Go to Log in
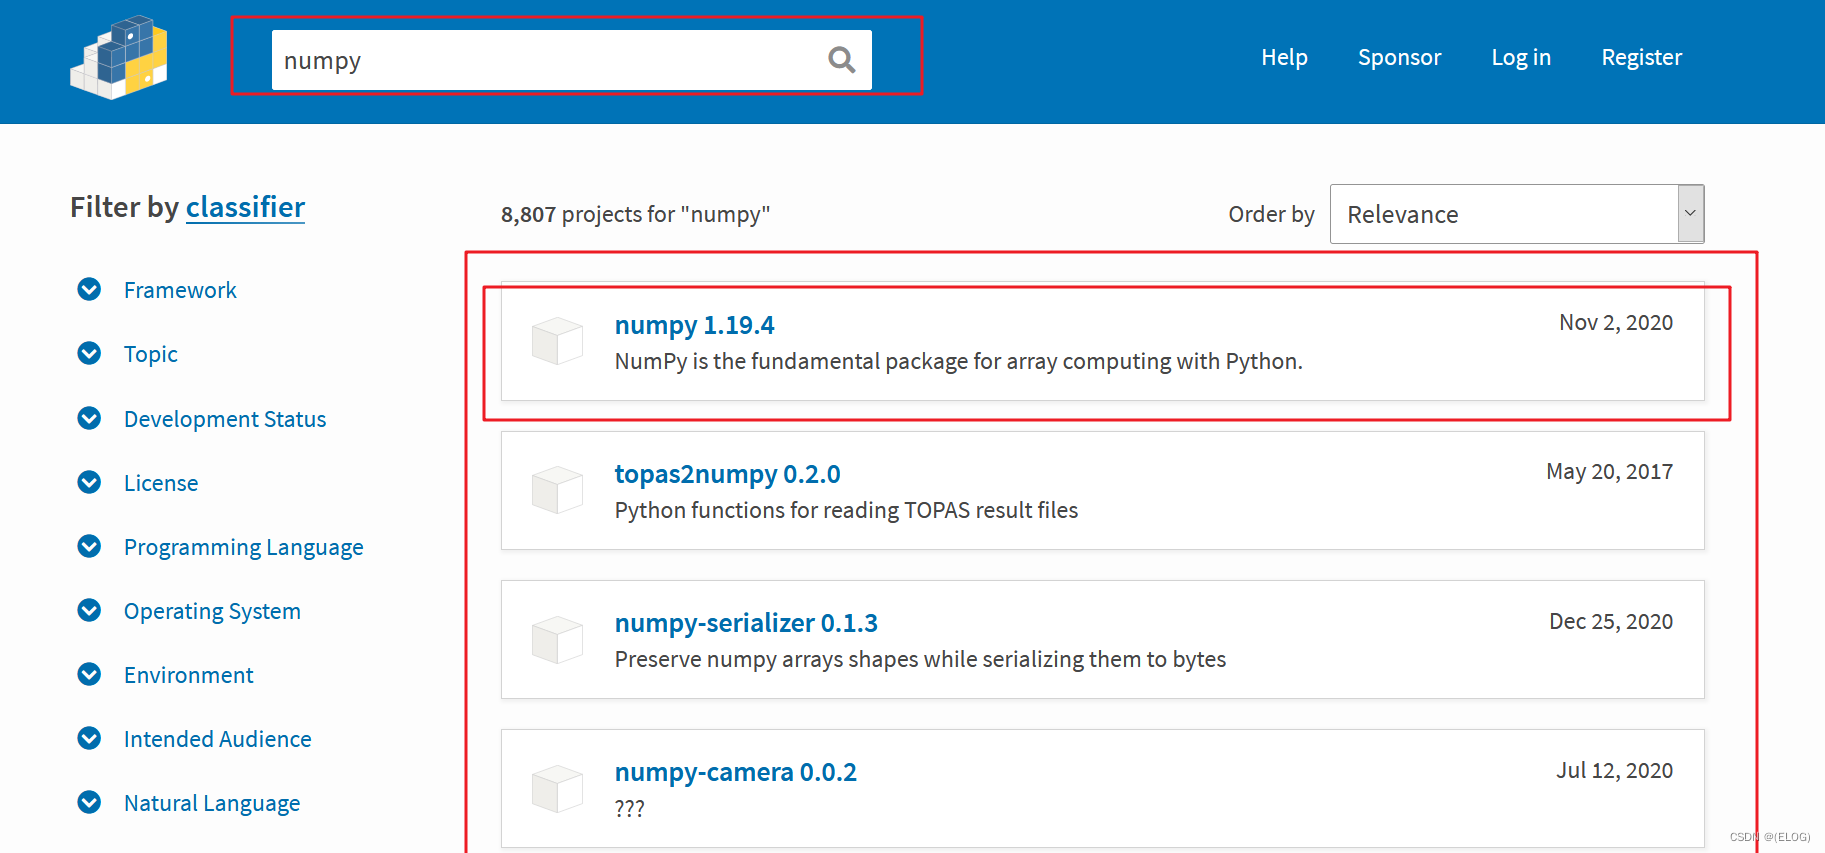 pyautogui.click(x=1521, y=57)
